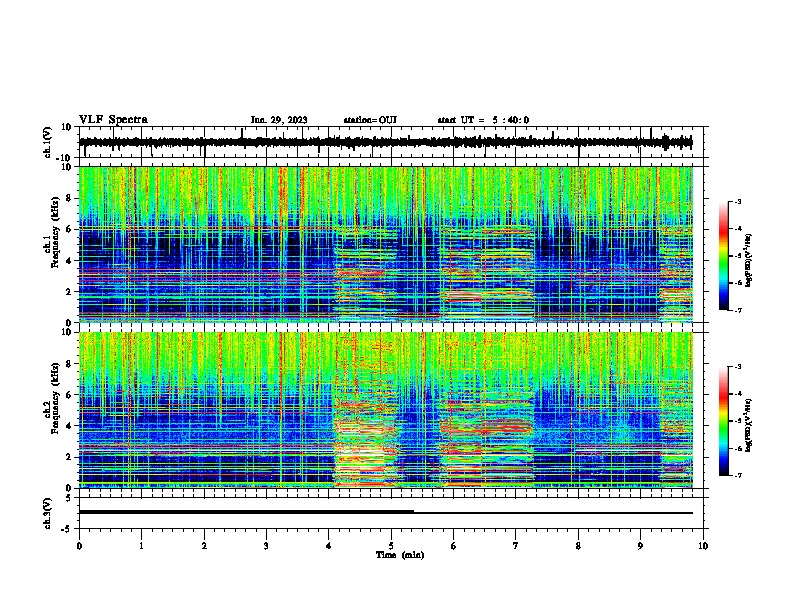
Task: Click the '-3' label on ch.1 color bar
Action: [x=737, y=201]
